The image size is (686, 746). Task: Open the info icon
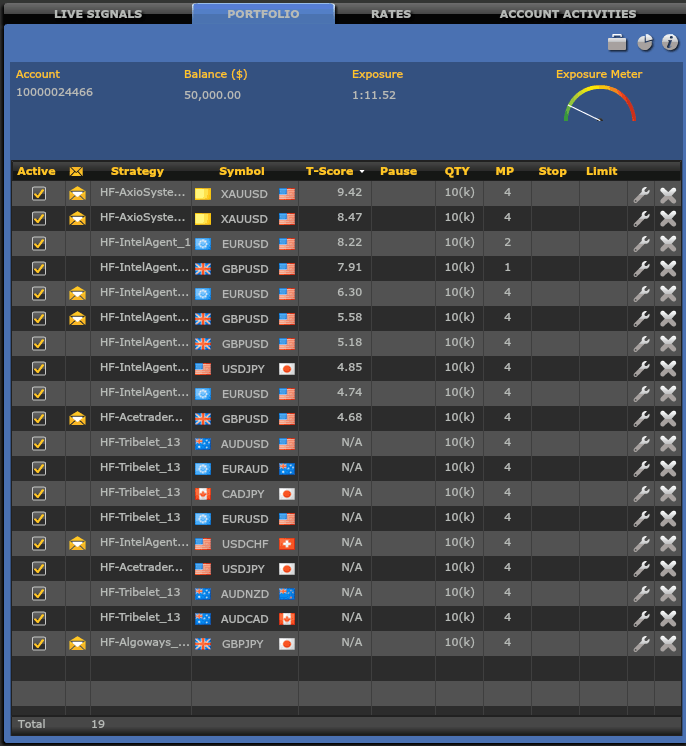670,43
